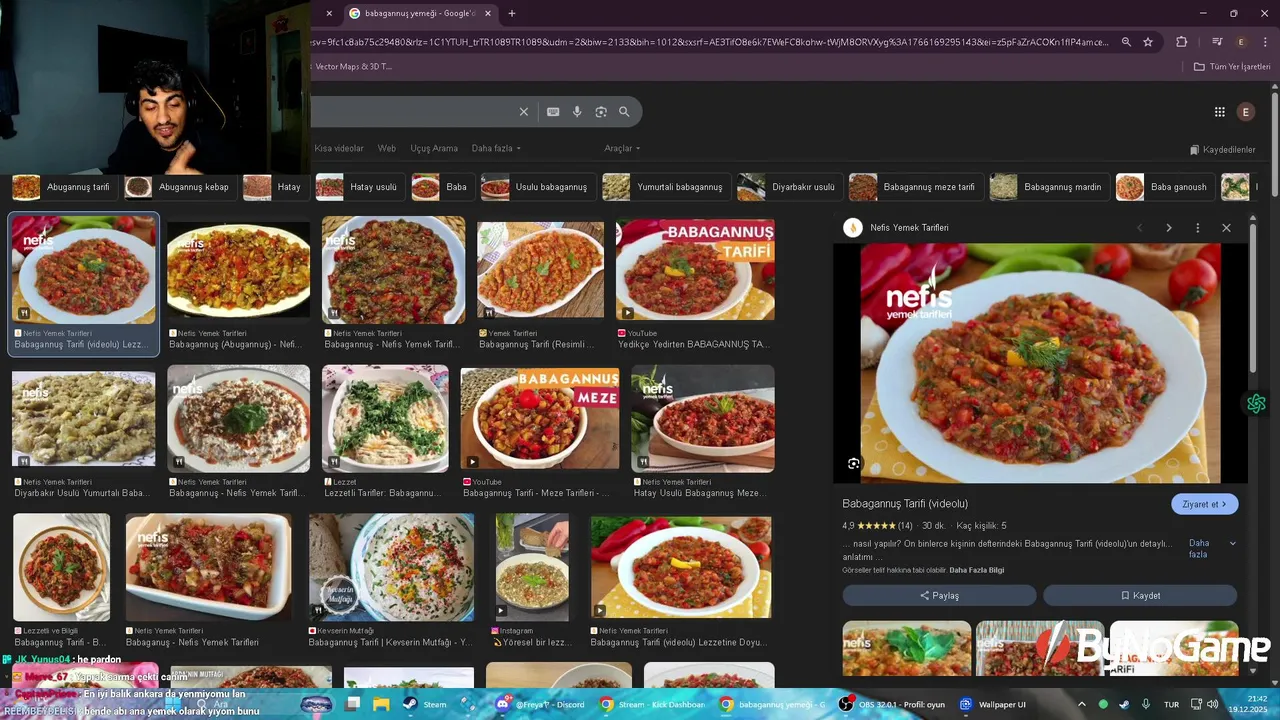Image resolution: width=1280 pixels, height=720 pixels.
Task: Open the Google apps grid
Action: [1219, 112]
